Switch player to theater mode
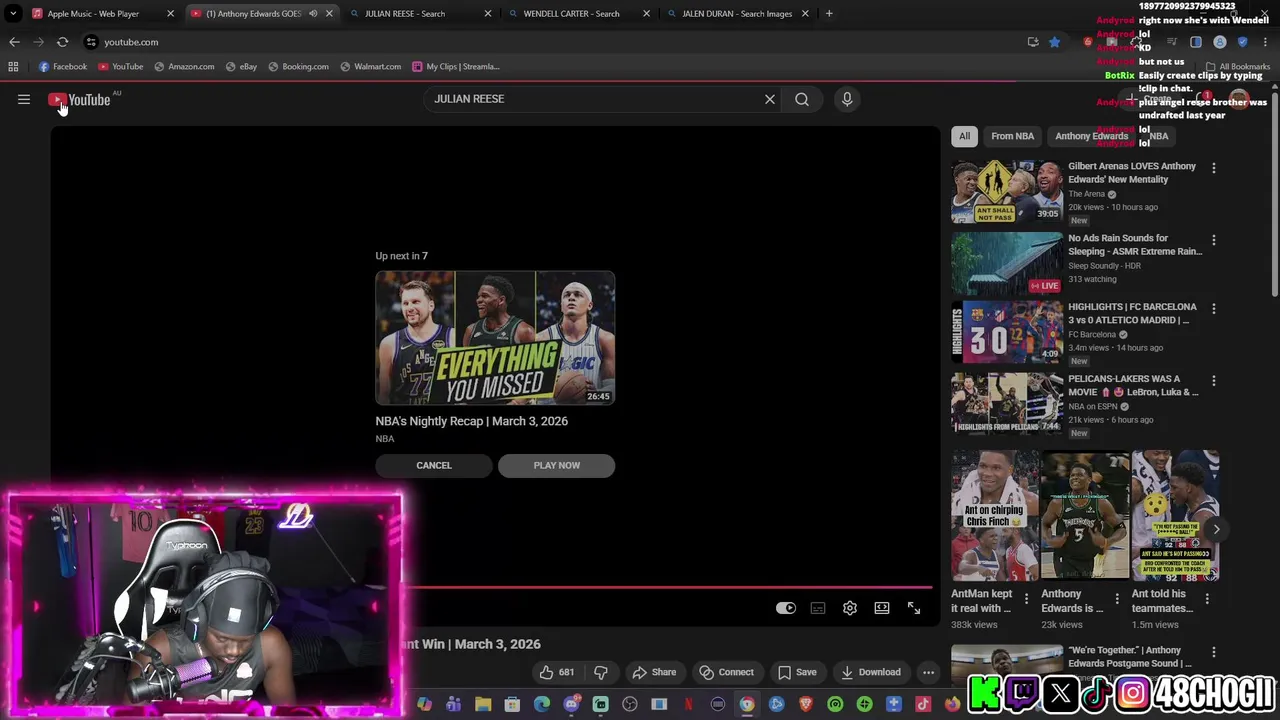Image resolution: width=1280 pixels, height=720 pixels. coord(882,608)
